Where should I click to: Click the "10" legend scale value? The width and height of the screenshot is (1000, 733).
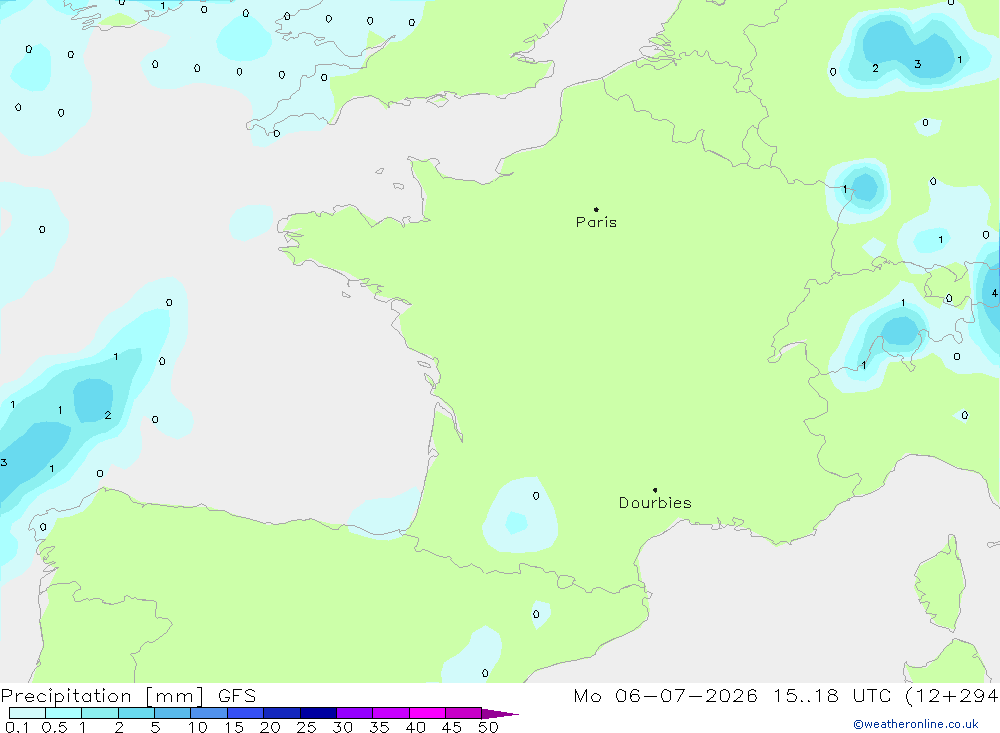[x=197, y=727]
